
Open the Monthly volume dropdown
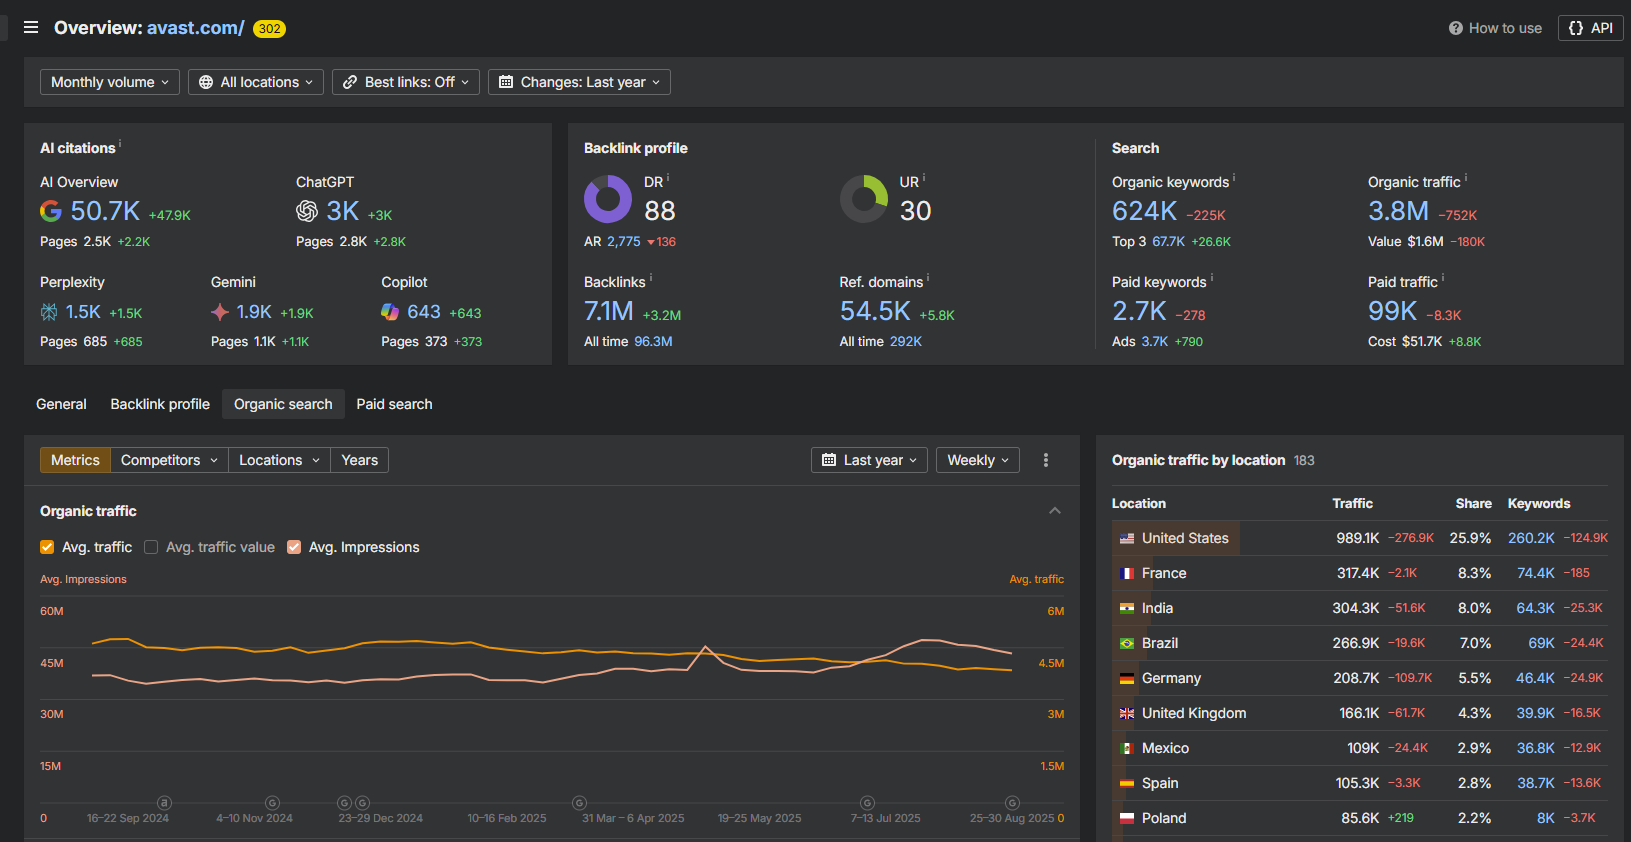coord(110,82)
